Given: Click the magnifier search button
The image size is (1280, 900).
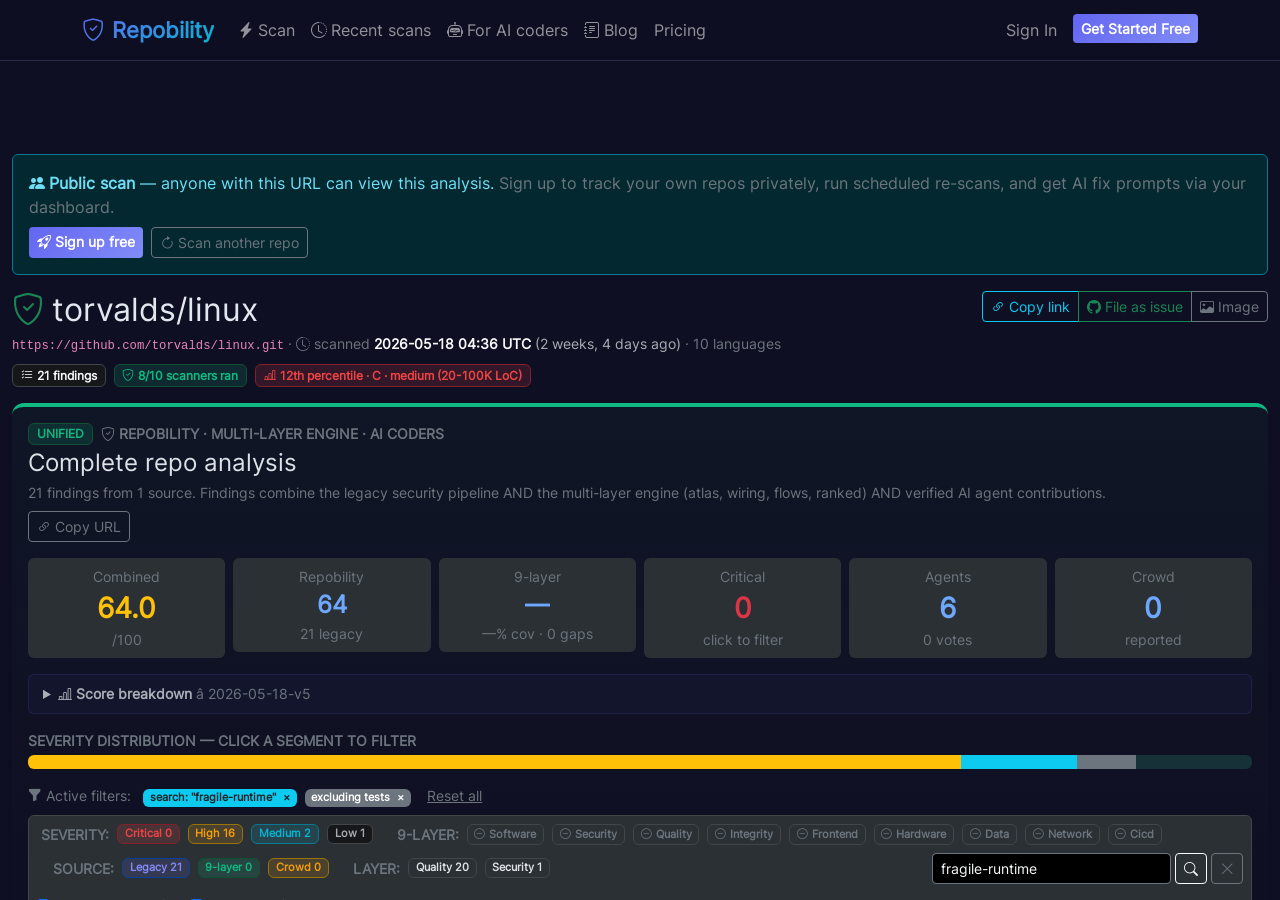Looking at the screenshot, I should pyautogui.click(x=1191, y=869).
